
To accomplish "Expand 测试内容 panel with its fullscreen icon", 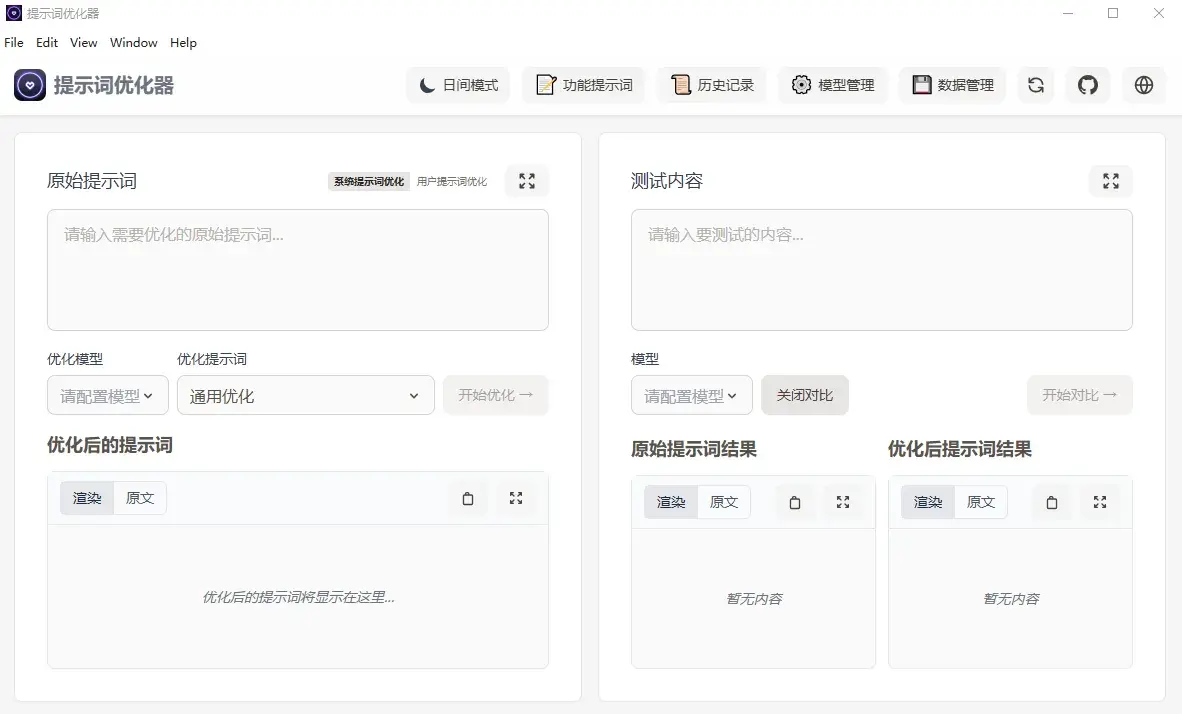I will (x=1110, y=181).
